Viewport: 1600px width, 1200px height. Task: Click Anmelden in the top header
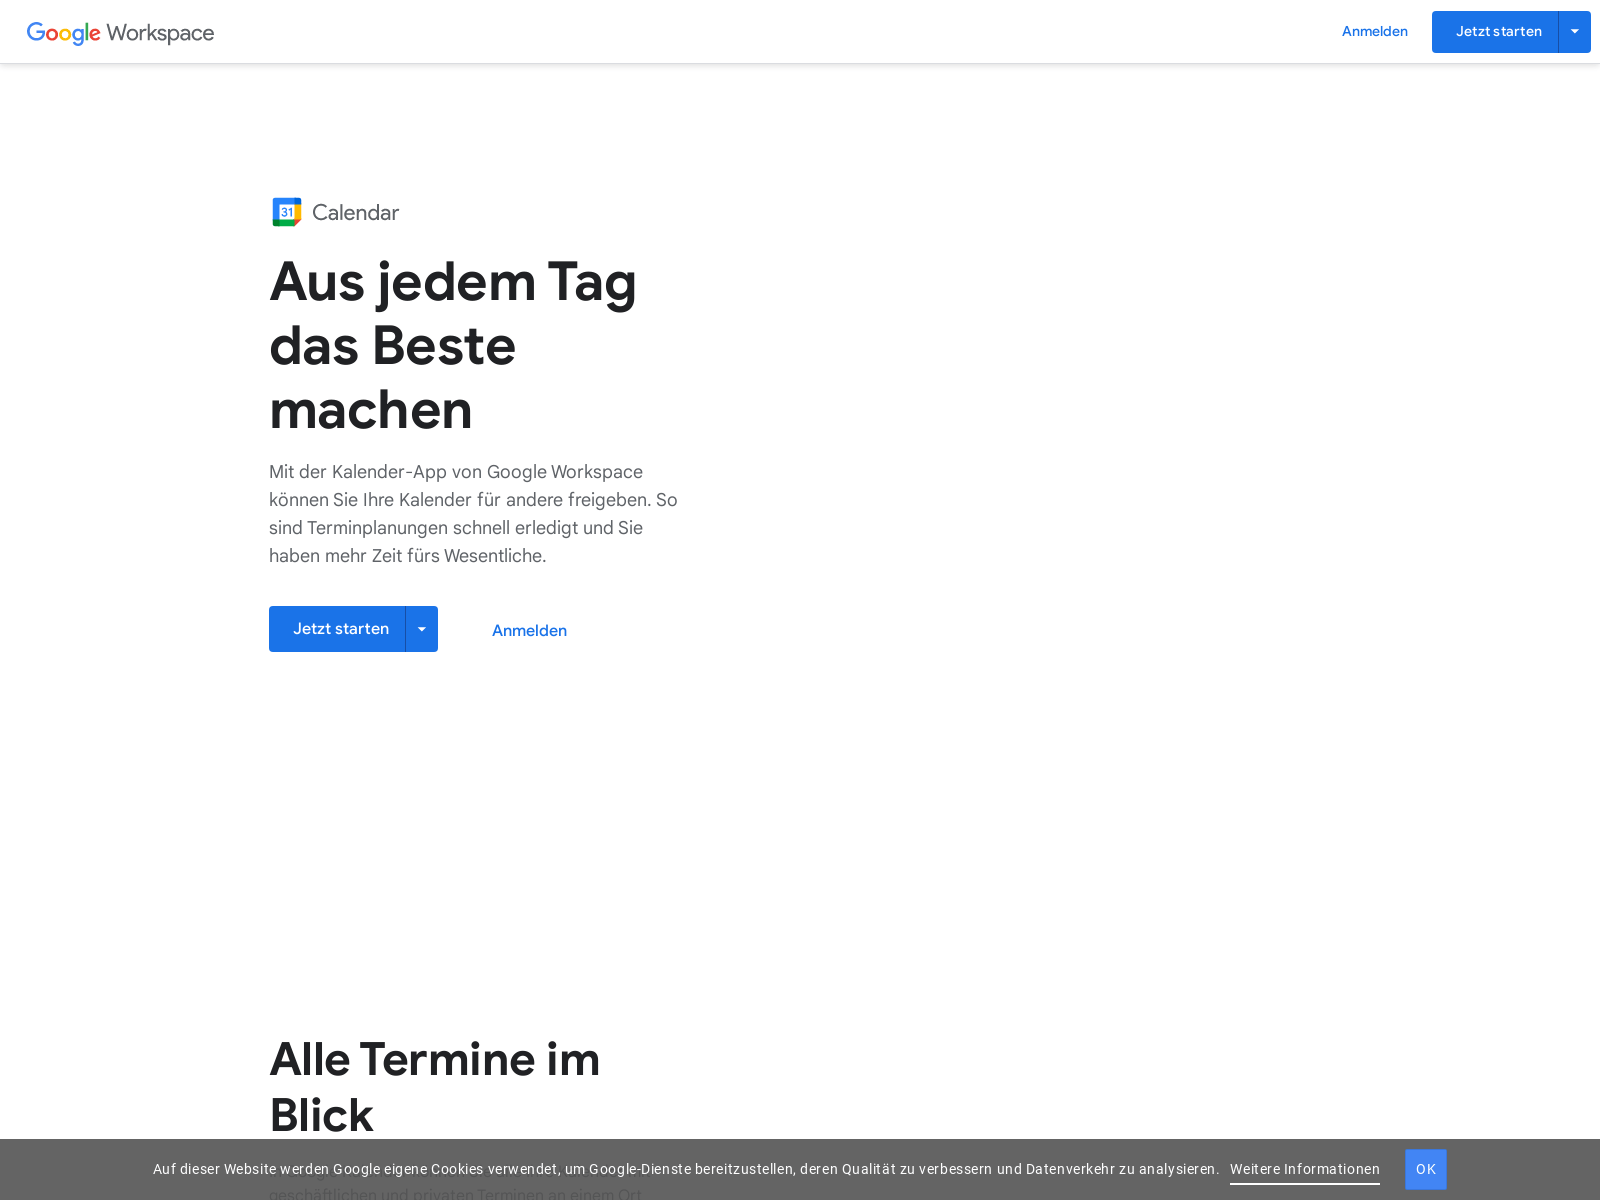pos(1374,31)
